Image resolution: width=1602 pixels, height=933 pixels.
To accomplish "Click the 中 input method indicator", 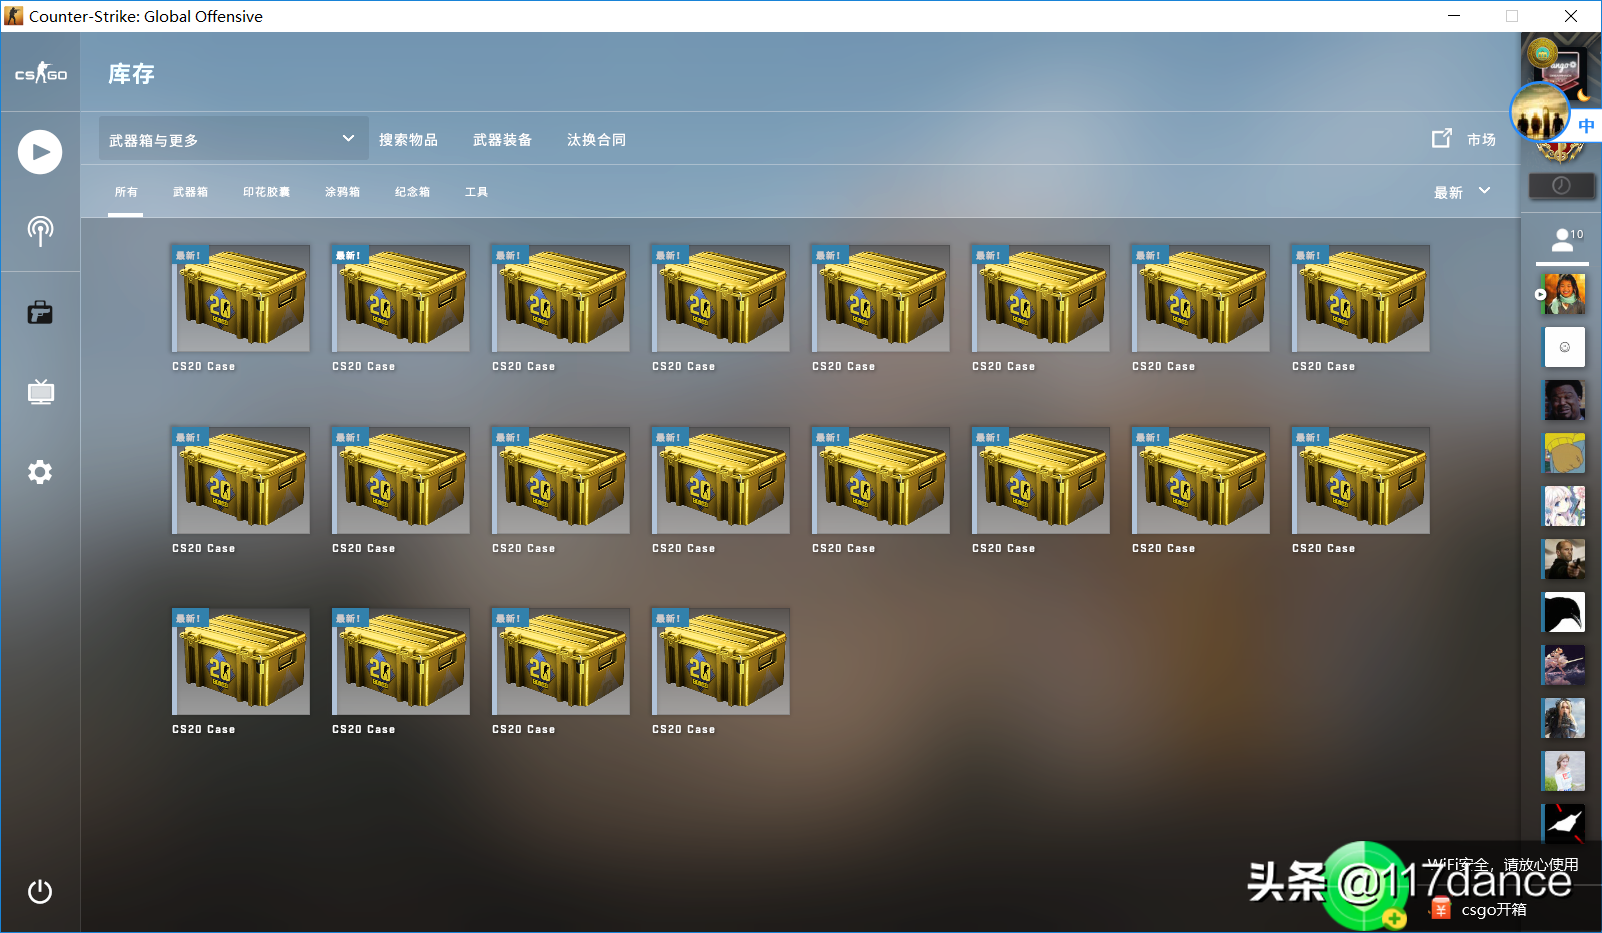I will pos(1586,125).
